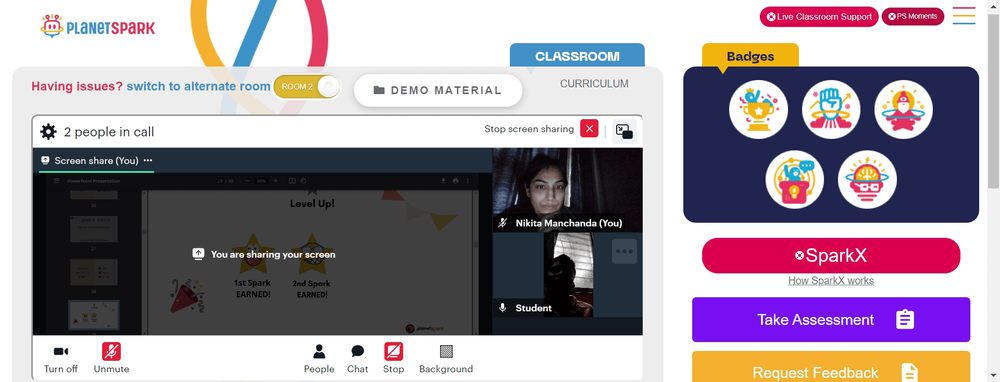Screen dimensions: 1000x382
Task: Click the raised fist badge
Action: pyautogui.click(x=831, y=109)
